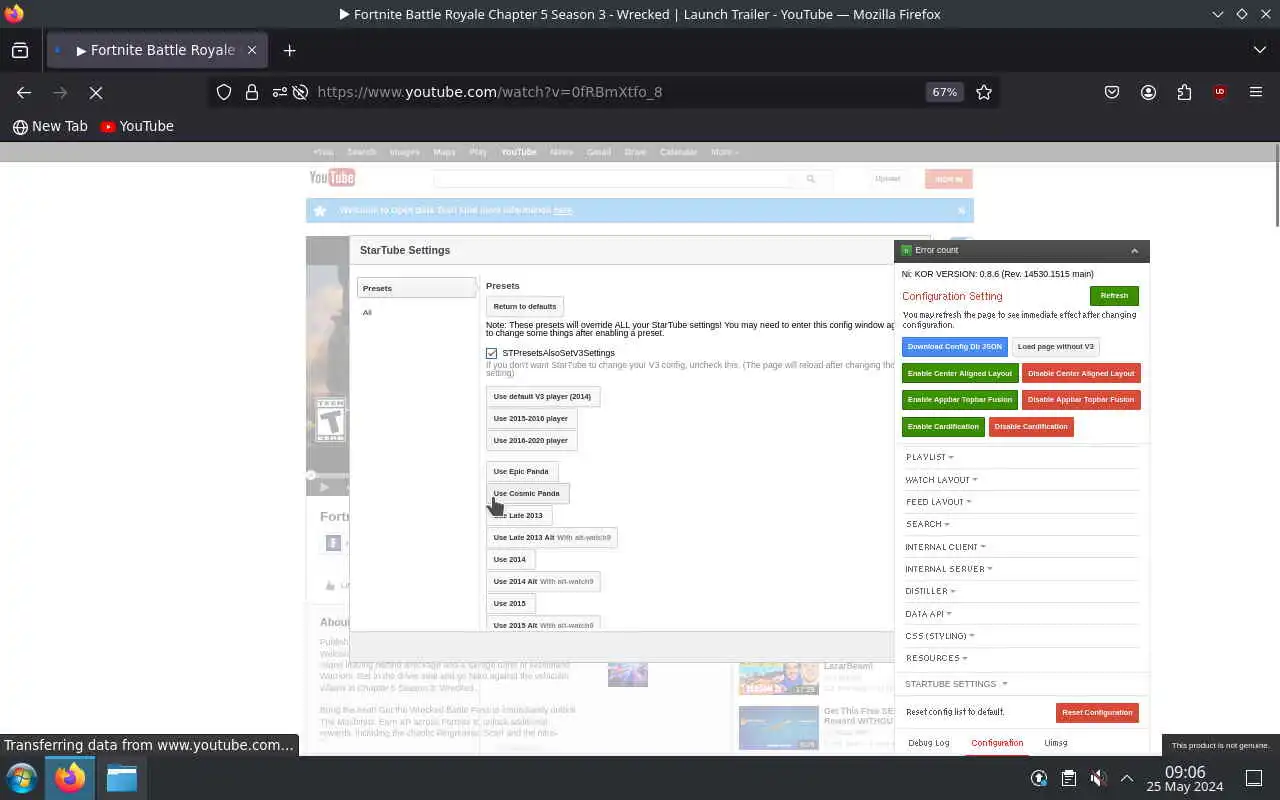Select Presets in StarTube sidebar
The height and width of the screenshot is (800, 1280).
[416, 288]
